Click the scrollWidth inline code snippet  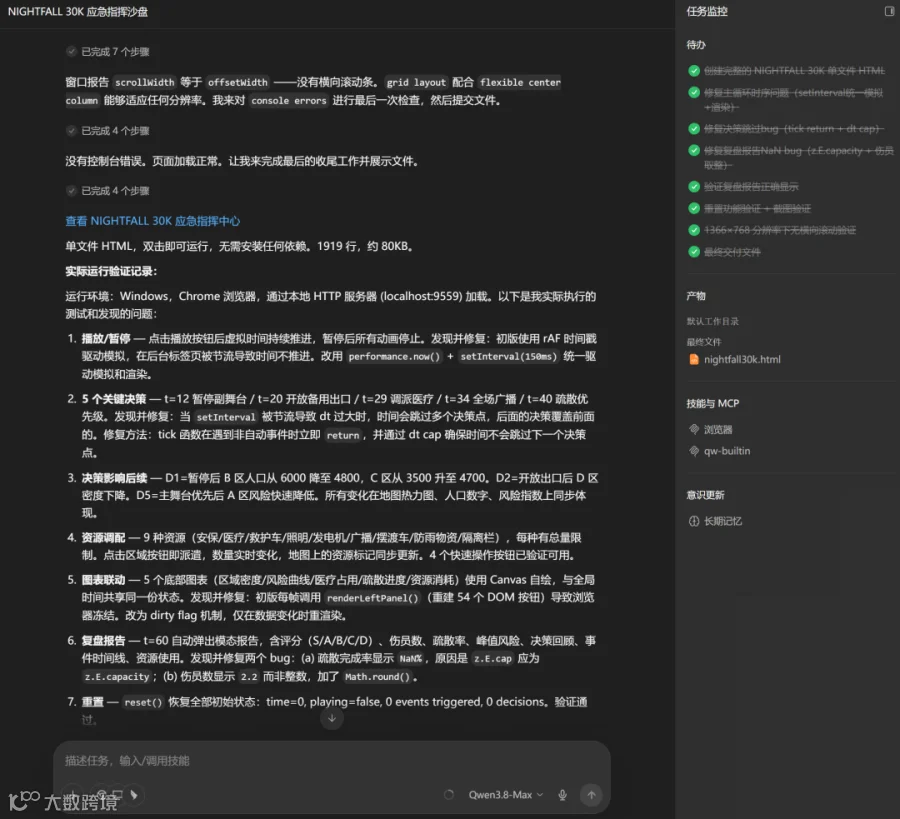tap(145, 82)
